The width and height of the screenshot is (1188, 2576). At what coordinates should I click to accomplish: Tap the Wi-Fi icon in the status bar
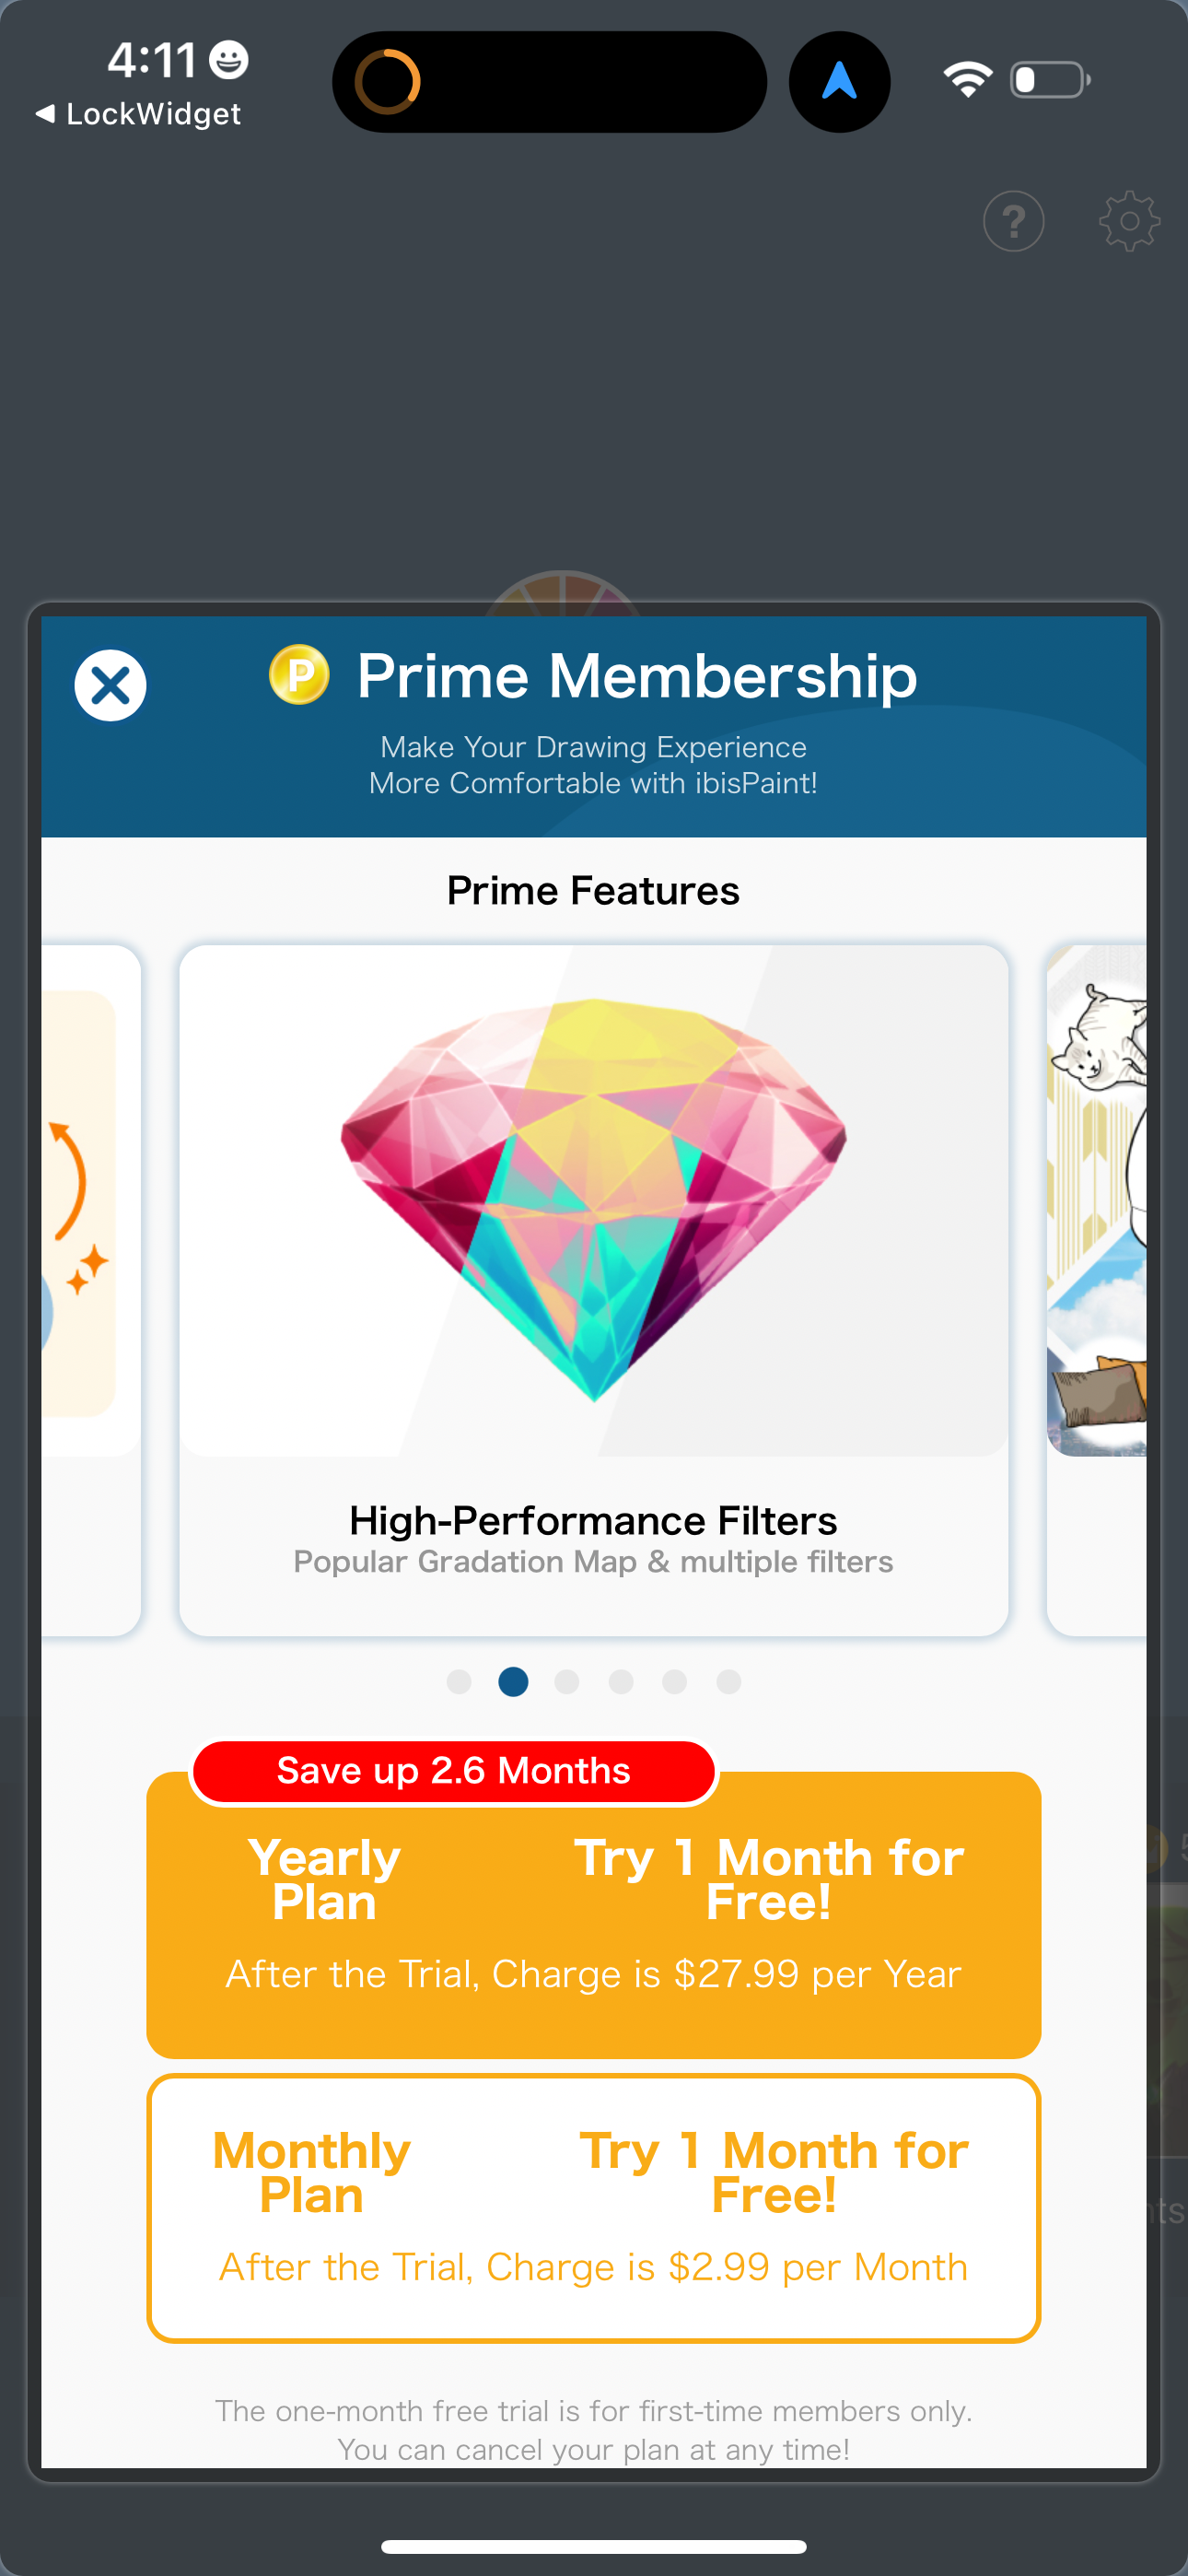pyautogui.click(x=967, y=79)
